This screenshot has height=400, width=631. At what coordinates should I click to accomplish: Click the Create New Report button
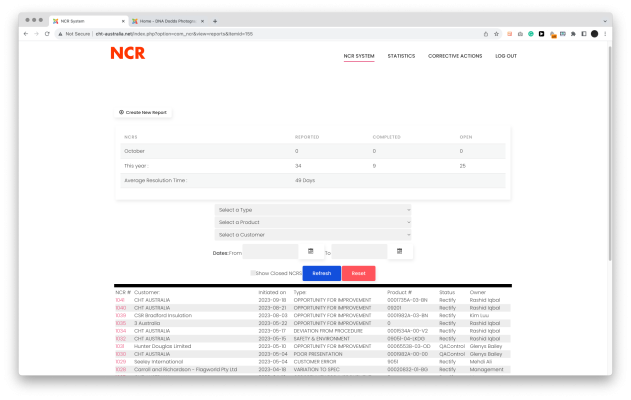144,113
